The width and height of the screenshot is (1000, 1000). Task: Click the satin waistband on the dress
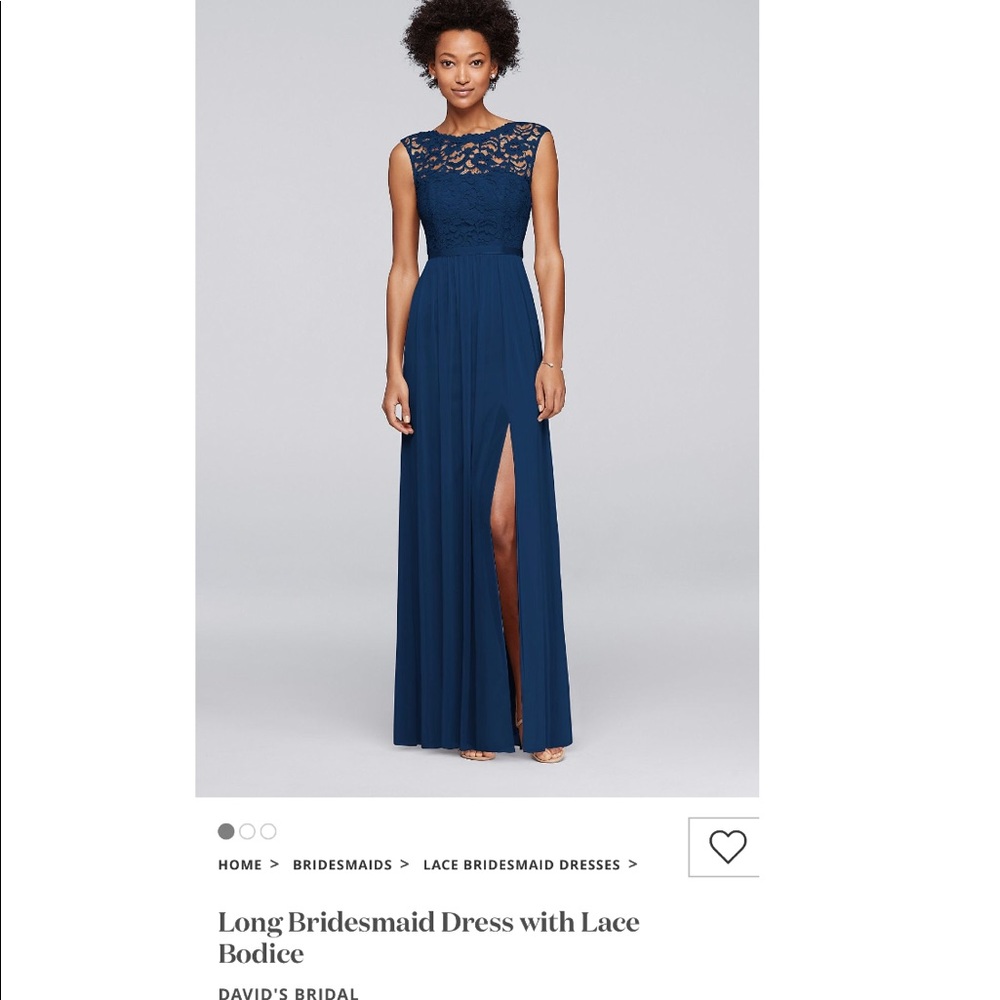tap(474, 253)
